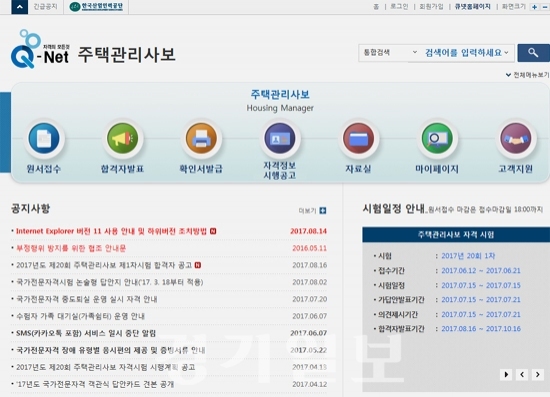Click the 합격자발표 label
Image resolution: width=550 pixels, height=397 pixels.
tap(122, 169)
